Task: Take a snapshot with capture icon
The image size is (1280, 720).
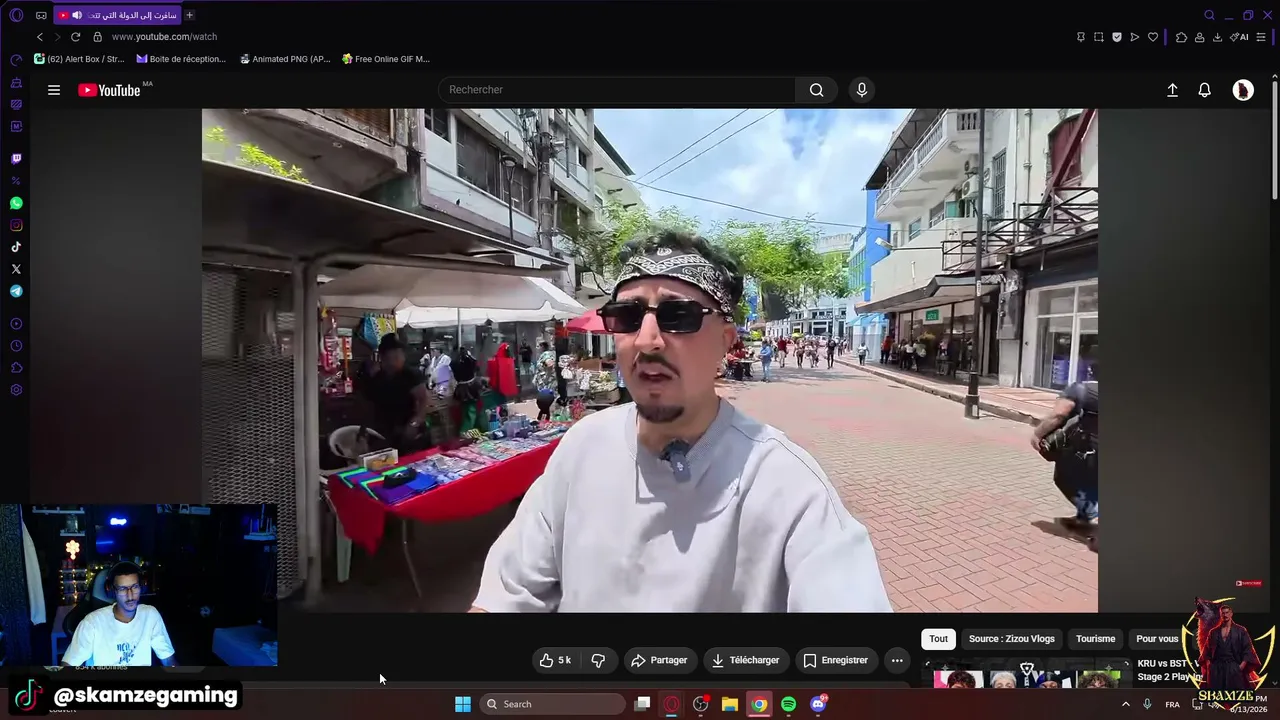Action: pyautogui.click(x=1099, y=37)
